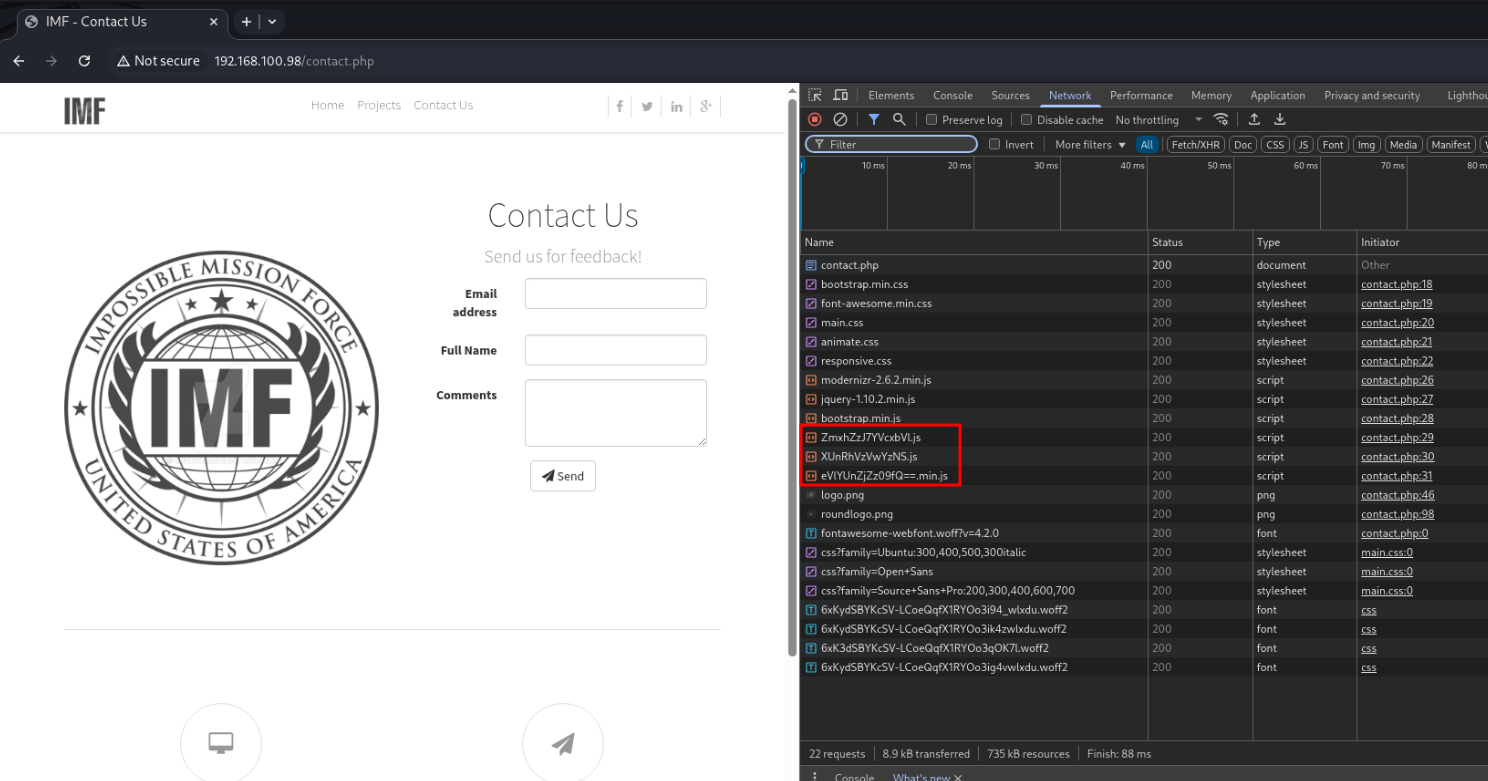The height and width of the screenshot is (781, 1488).
Task: Select the All request type filter
Action: pyautogui.click(x=1147, y=144)
